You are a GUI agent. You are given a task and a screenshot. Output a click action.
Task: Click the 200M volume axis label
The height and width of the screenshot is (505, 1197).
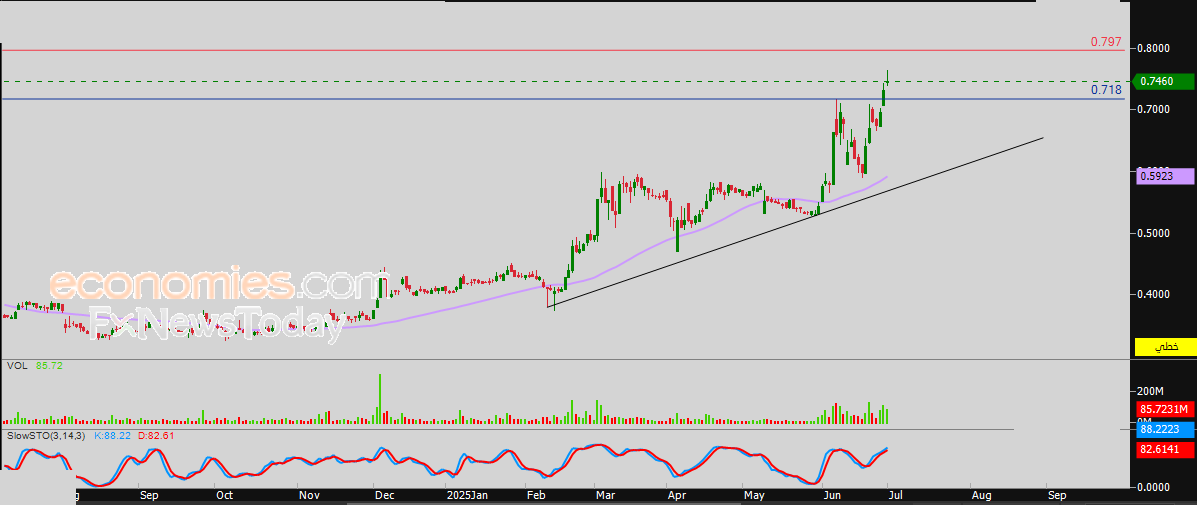(1152, 391)
